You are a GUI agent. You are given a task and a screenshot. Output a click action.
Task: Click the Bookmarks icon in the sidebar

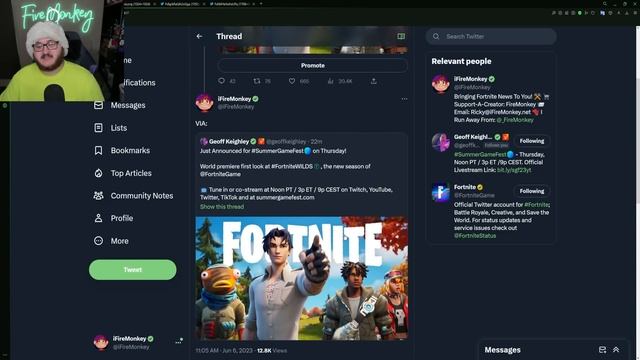[98, 150]
